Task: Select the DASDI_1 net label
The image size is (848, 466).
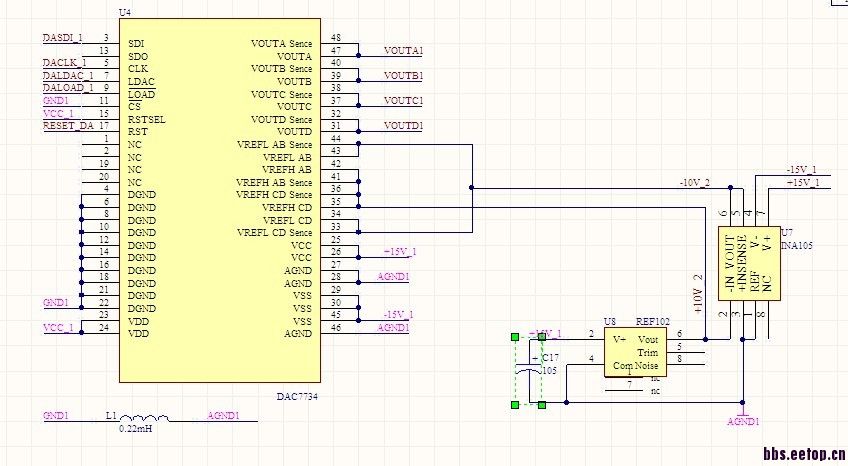Action: pos(63,37)
